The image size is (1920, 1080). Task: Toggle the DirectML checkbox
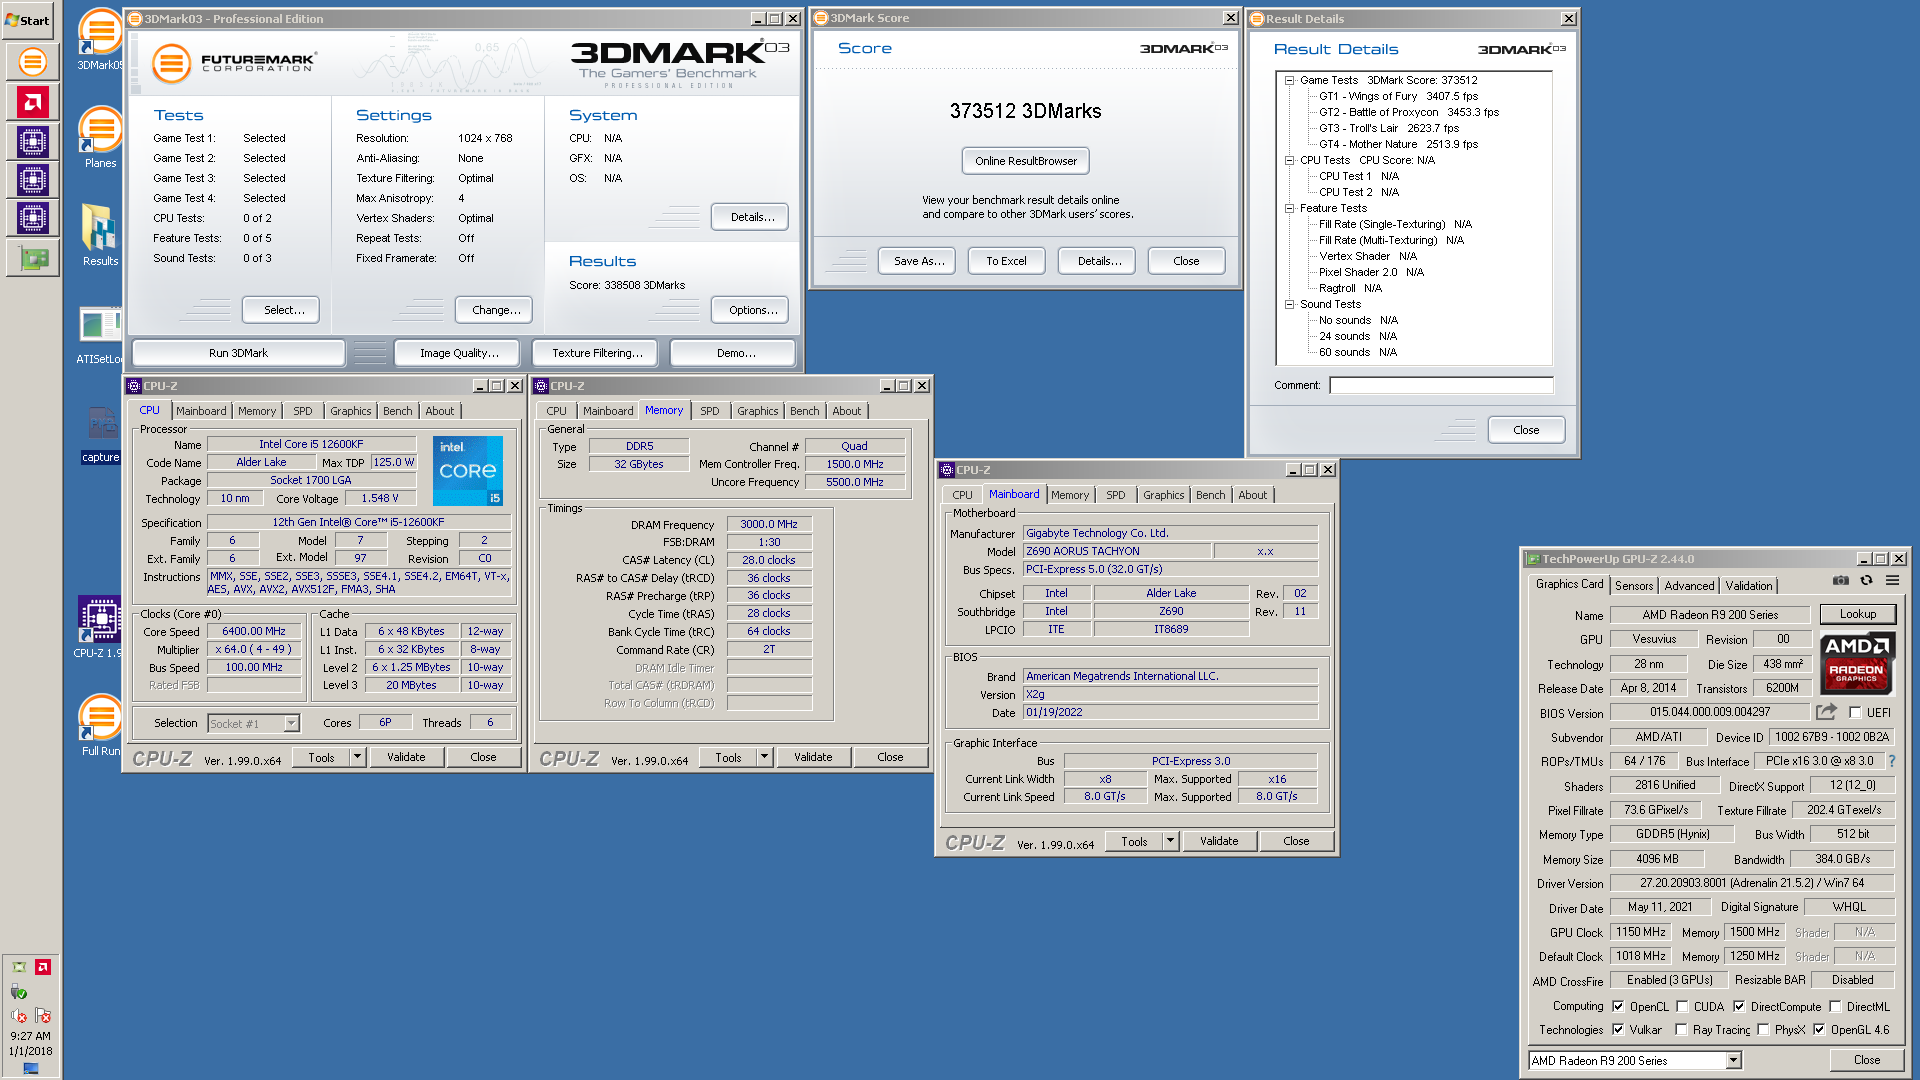[x=1835, y=1007]
